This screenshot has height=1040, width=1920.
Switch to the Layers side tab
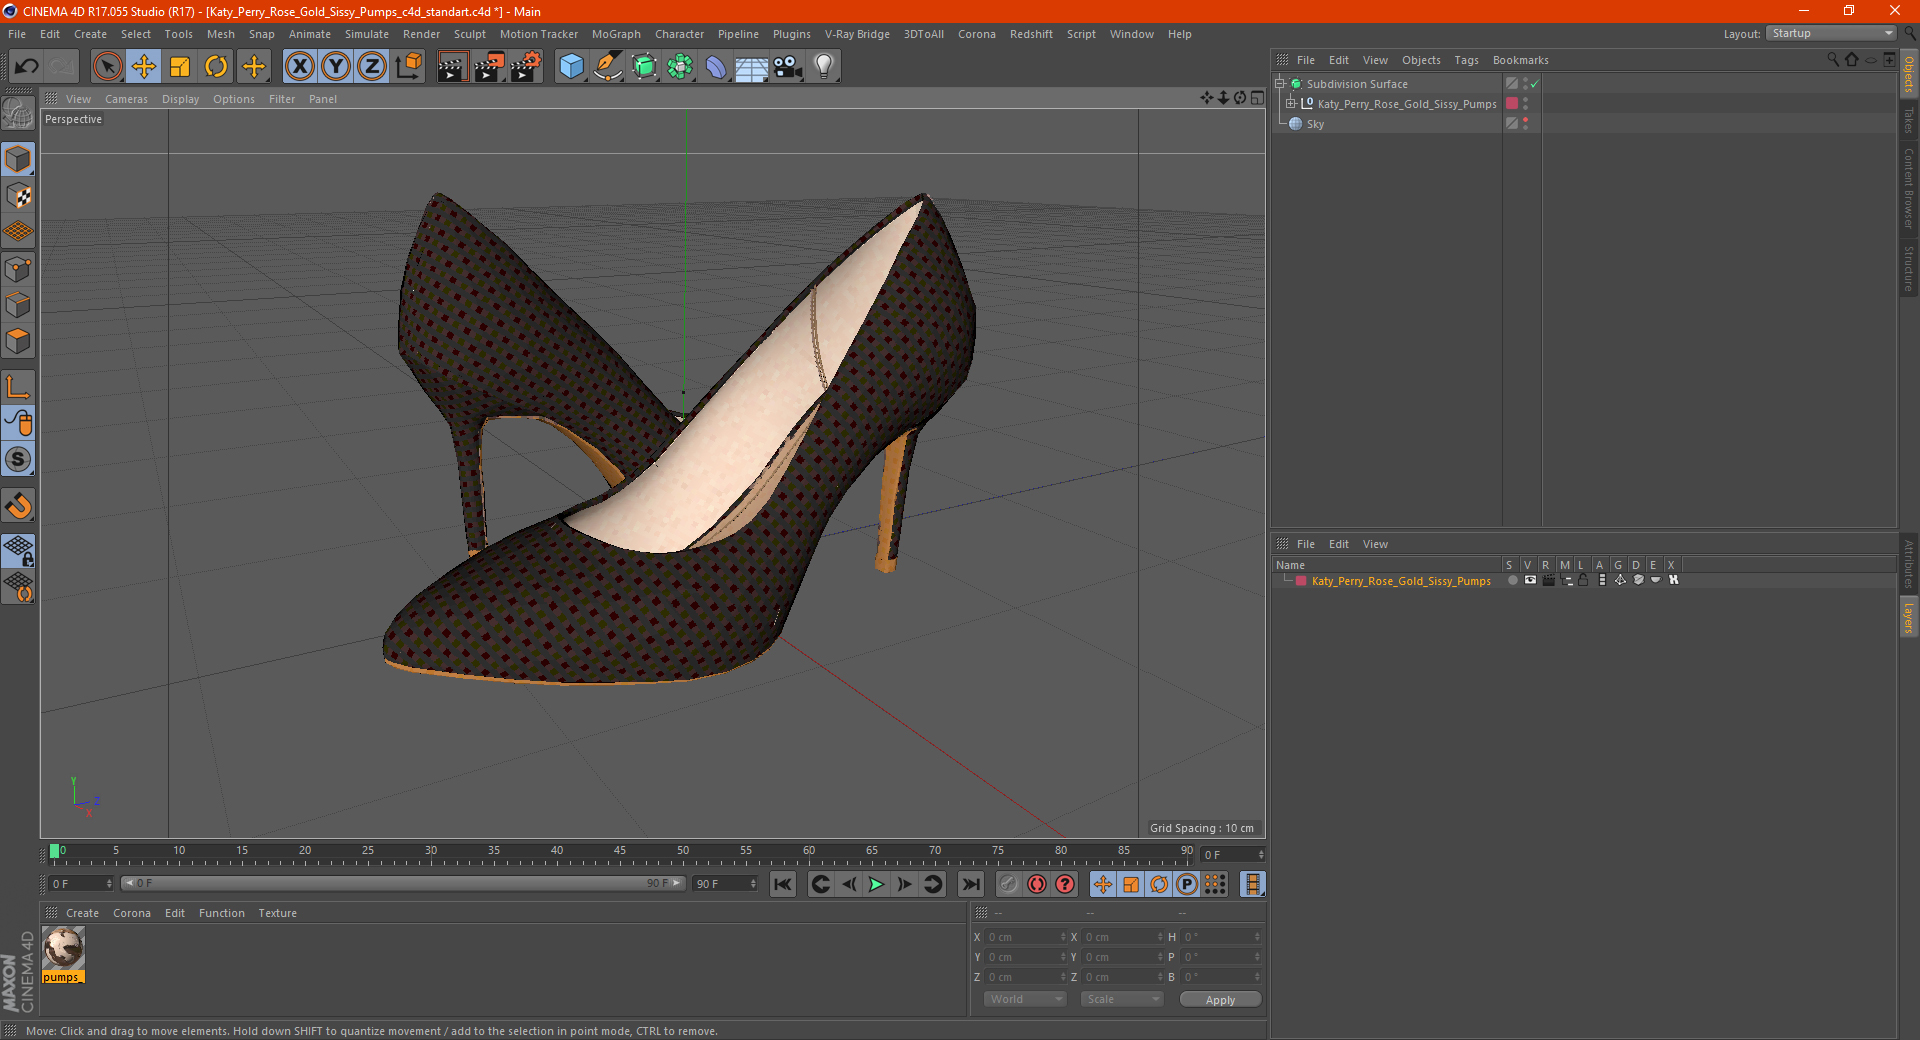pyautogui.click(x=1909, y=617)
